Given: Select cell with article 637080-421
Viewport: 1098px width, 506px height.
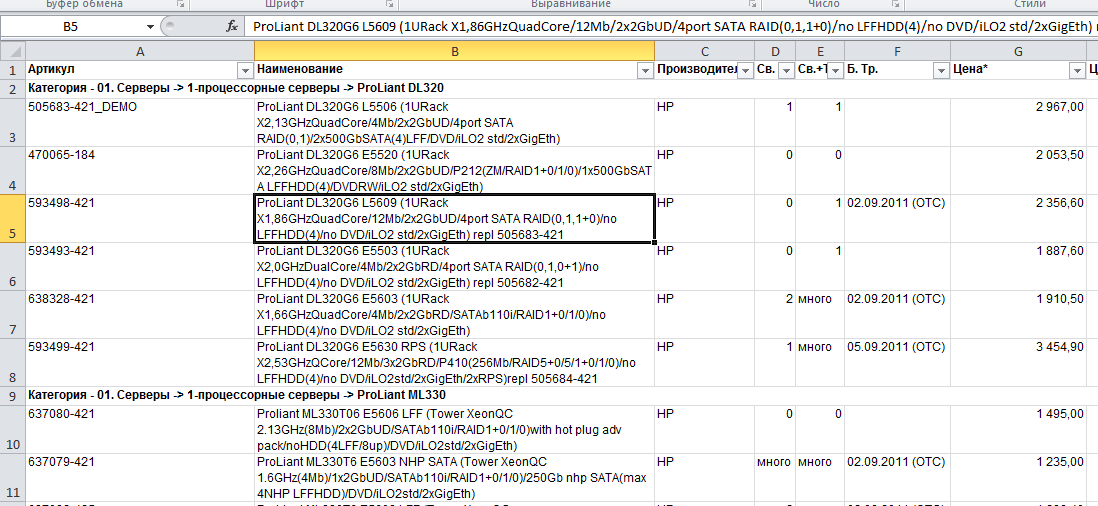Looking at the screenshot, I should (x=140, y=429).
